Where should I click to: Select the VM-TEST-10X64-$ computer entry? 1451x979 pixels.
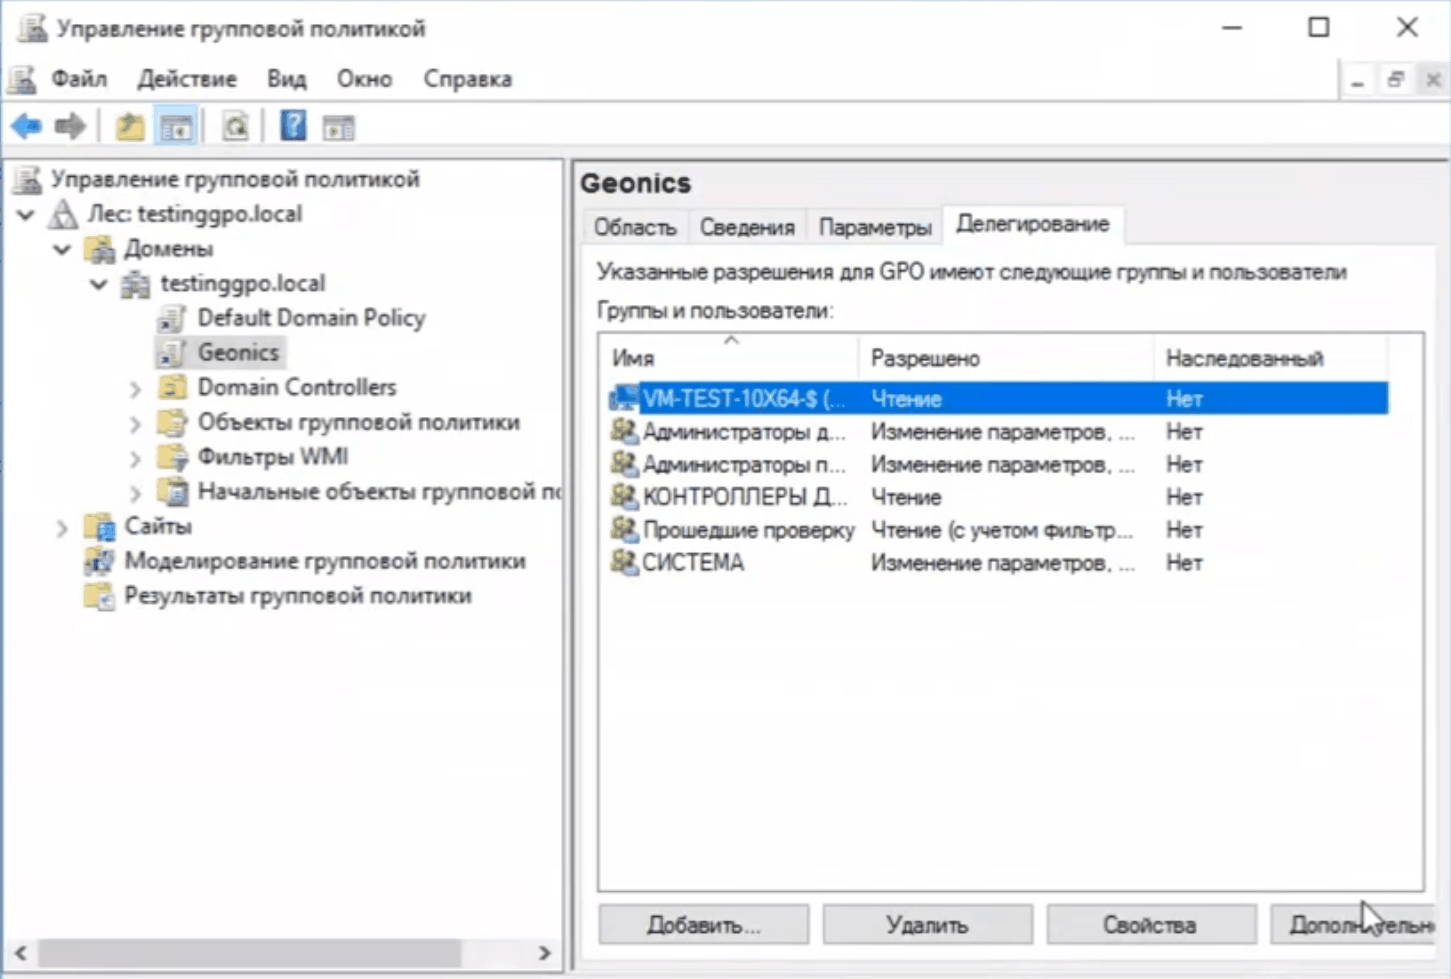click(742, 399)
